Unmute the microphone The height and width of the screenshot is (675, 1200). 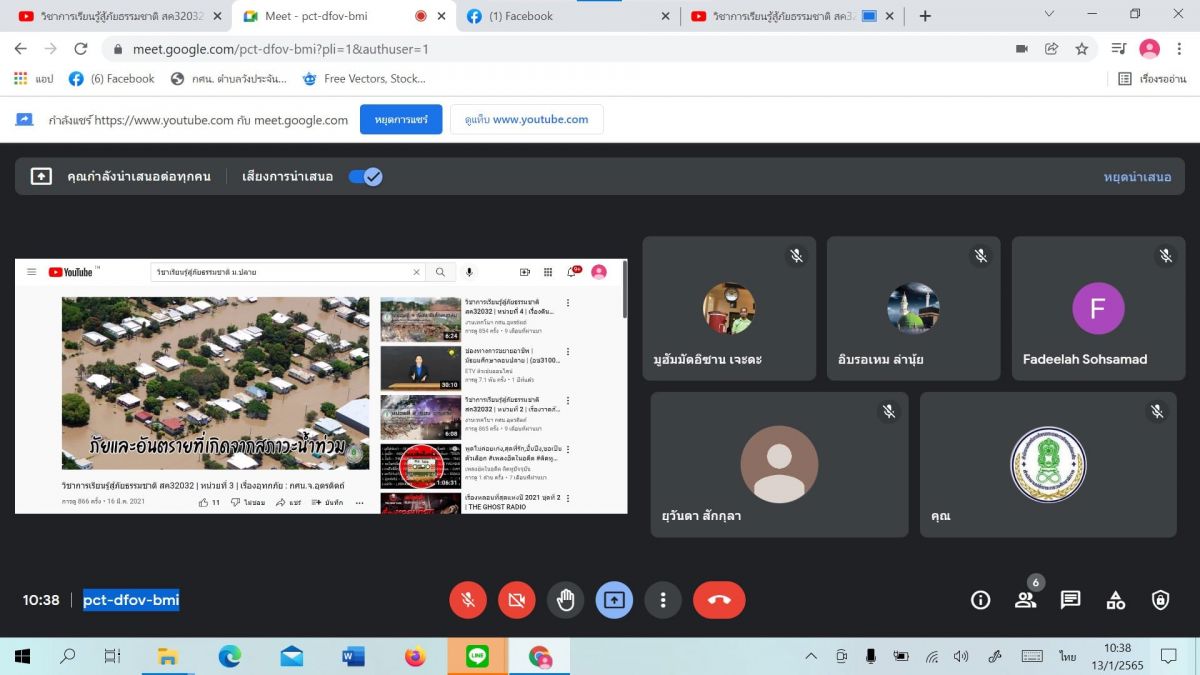point(468,600)
